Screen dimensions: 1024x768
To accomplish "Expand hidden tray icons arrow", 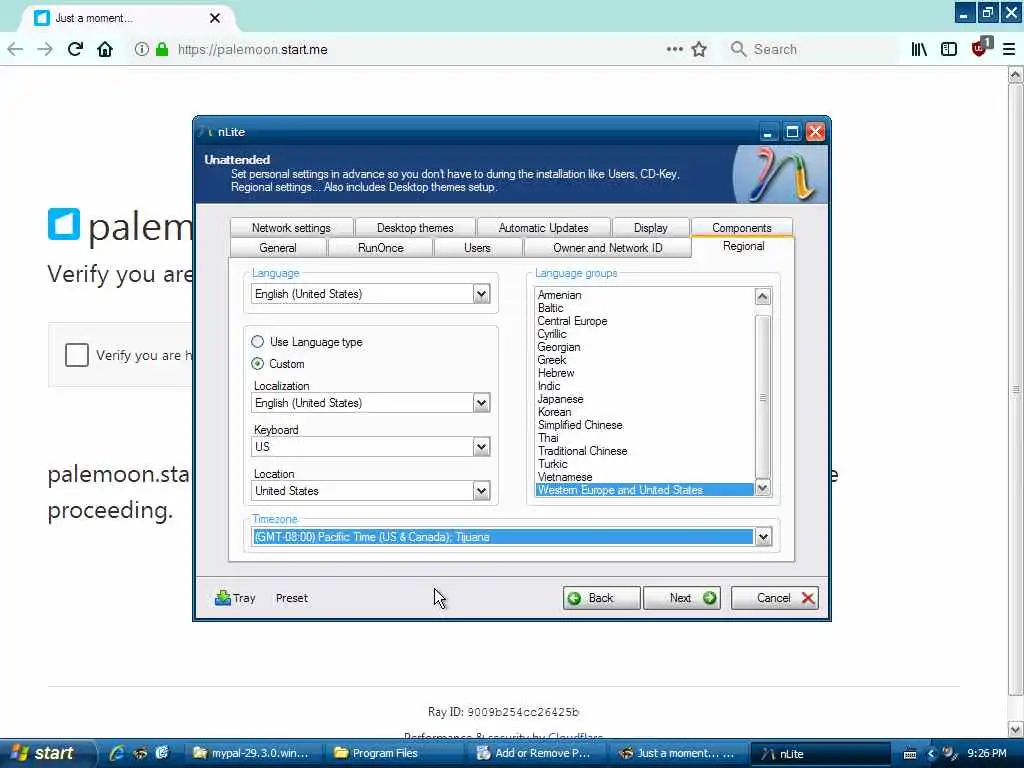I will point(931,754).
